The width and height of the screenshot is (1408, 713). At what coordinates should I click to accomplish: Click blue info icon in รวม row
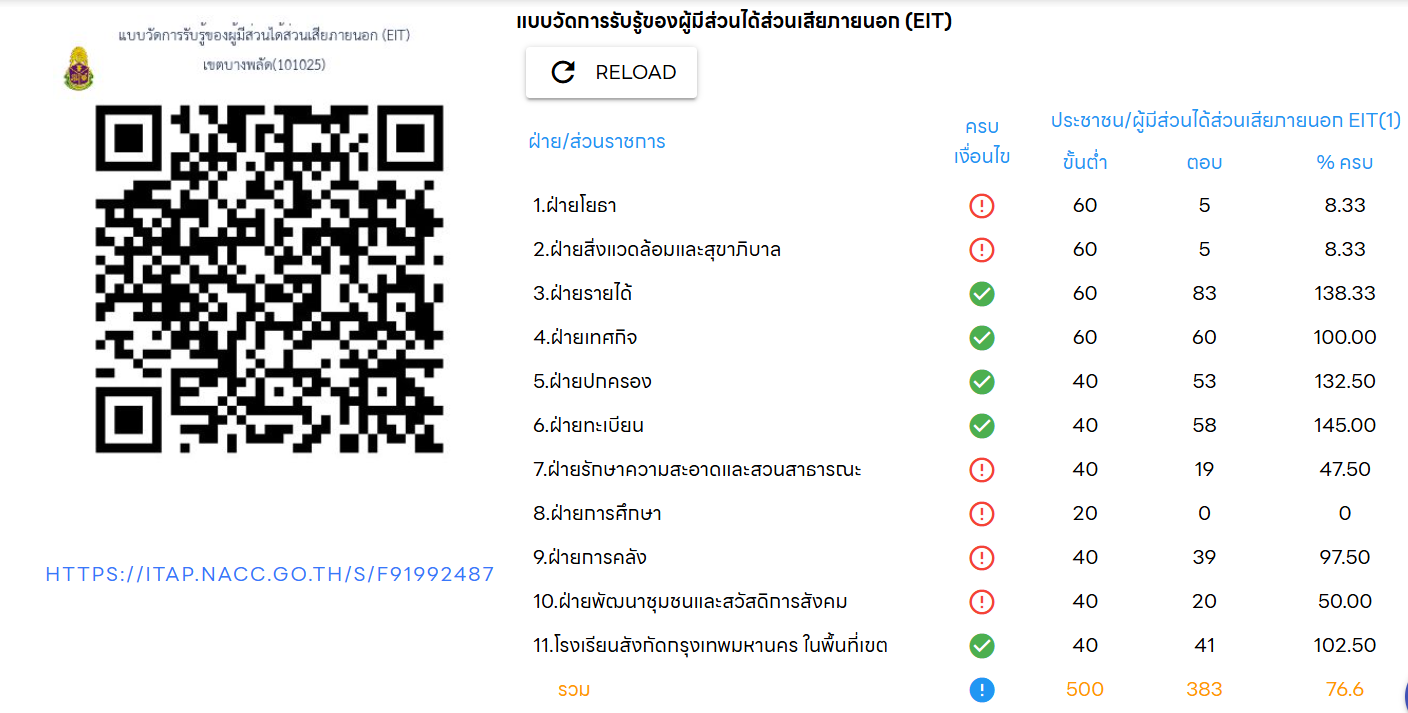[x=982, y=690]
